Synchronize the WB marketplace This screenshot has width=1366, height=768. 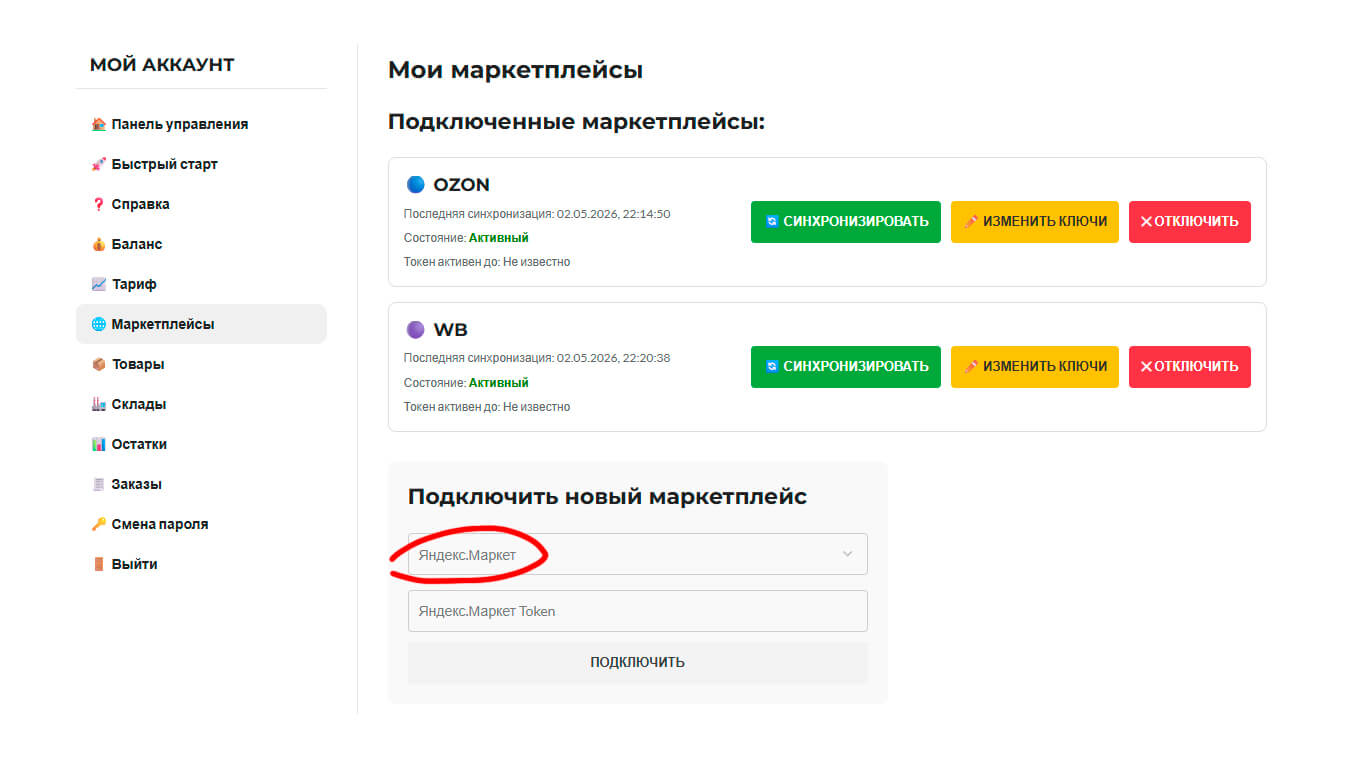click(846, 367)
